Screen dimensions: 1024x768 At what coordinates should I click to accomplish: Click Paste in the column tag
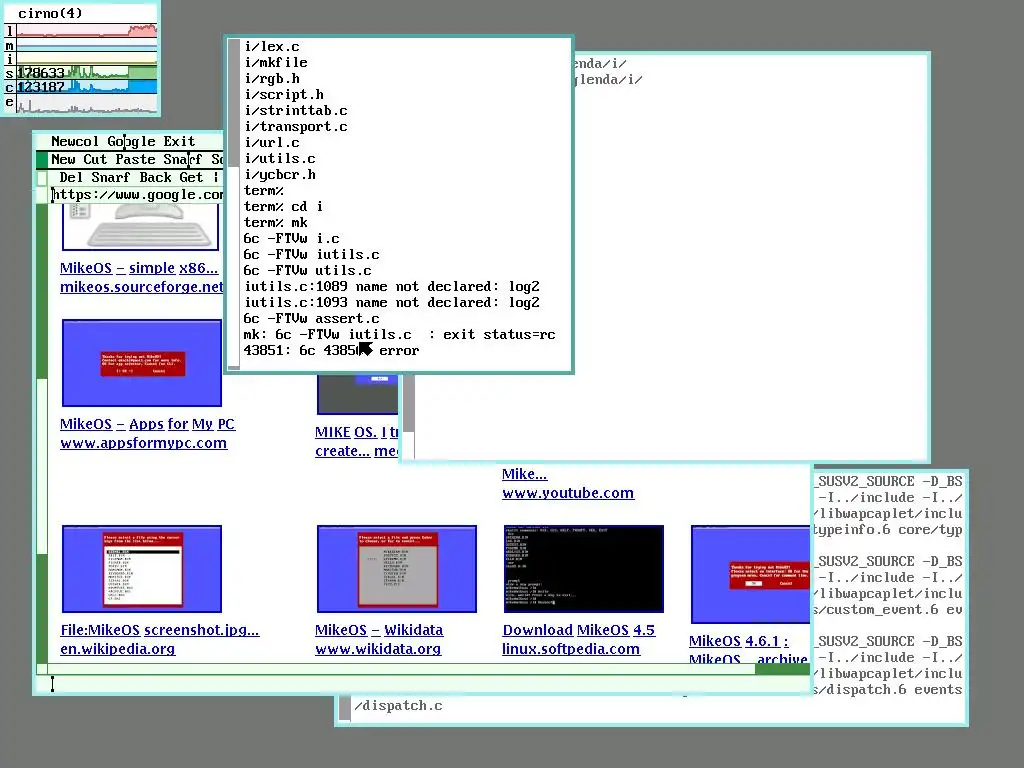tap(135, 159)
